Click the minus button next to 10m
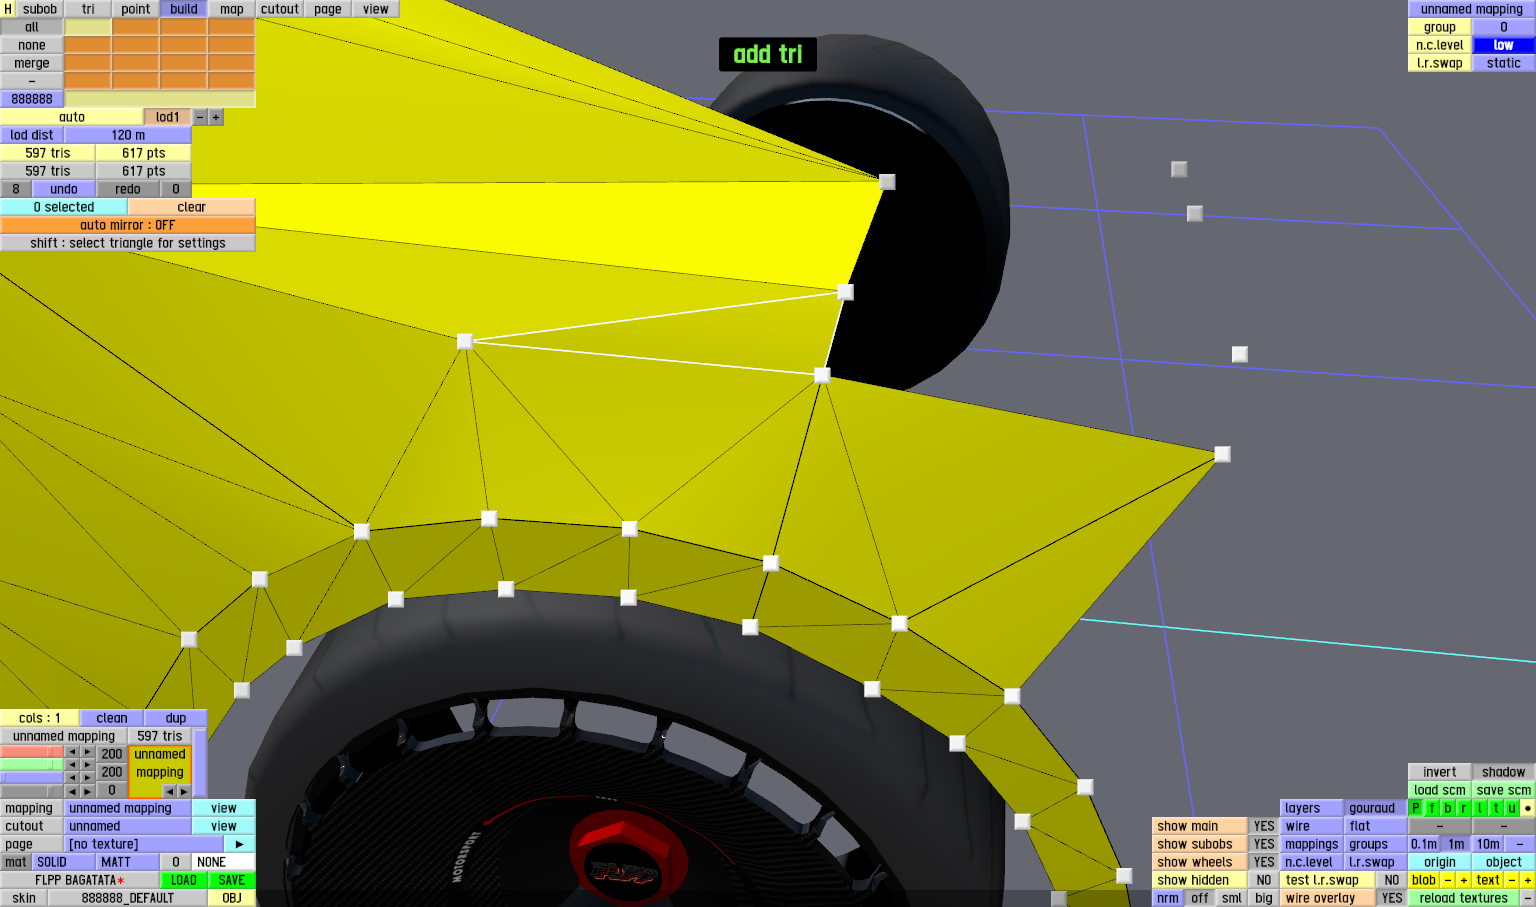Image resolution: width=1536 pixels, height=907 pixels. tap(1520, 844)
